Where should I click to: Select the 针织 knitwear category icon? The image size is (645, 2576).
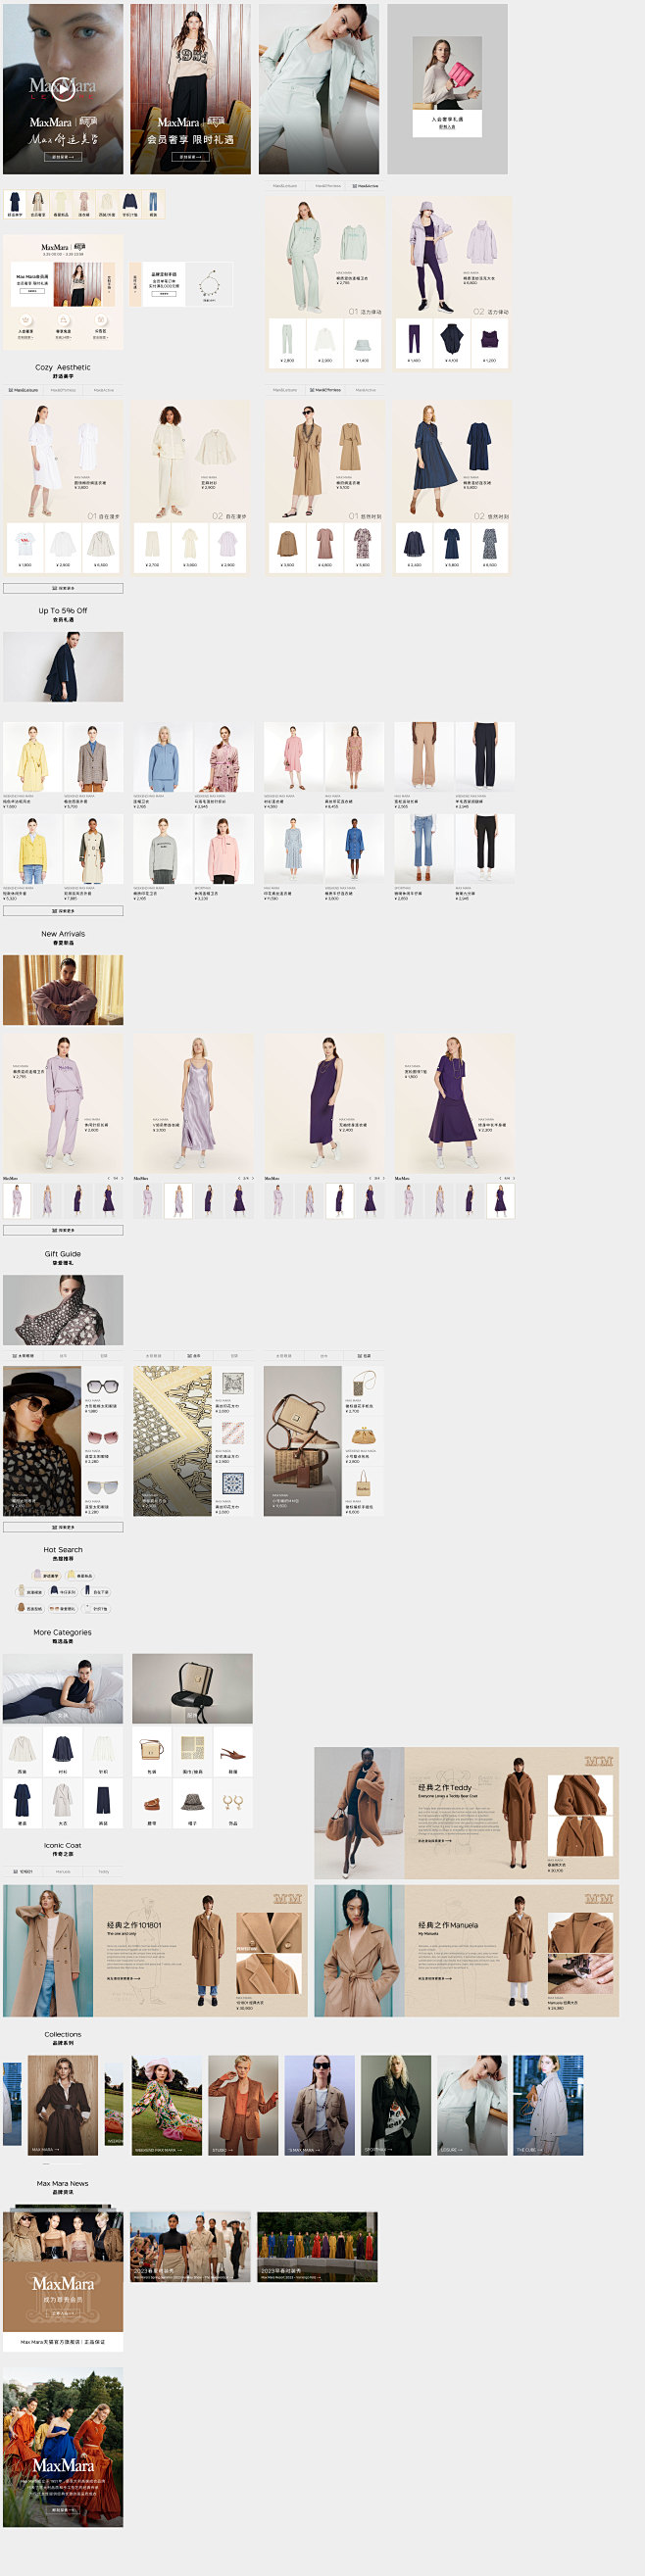click(x=102, y=1751)
